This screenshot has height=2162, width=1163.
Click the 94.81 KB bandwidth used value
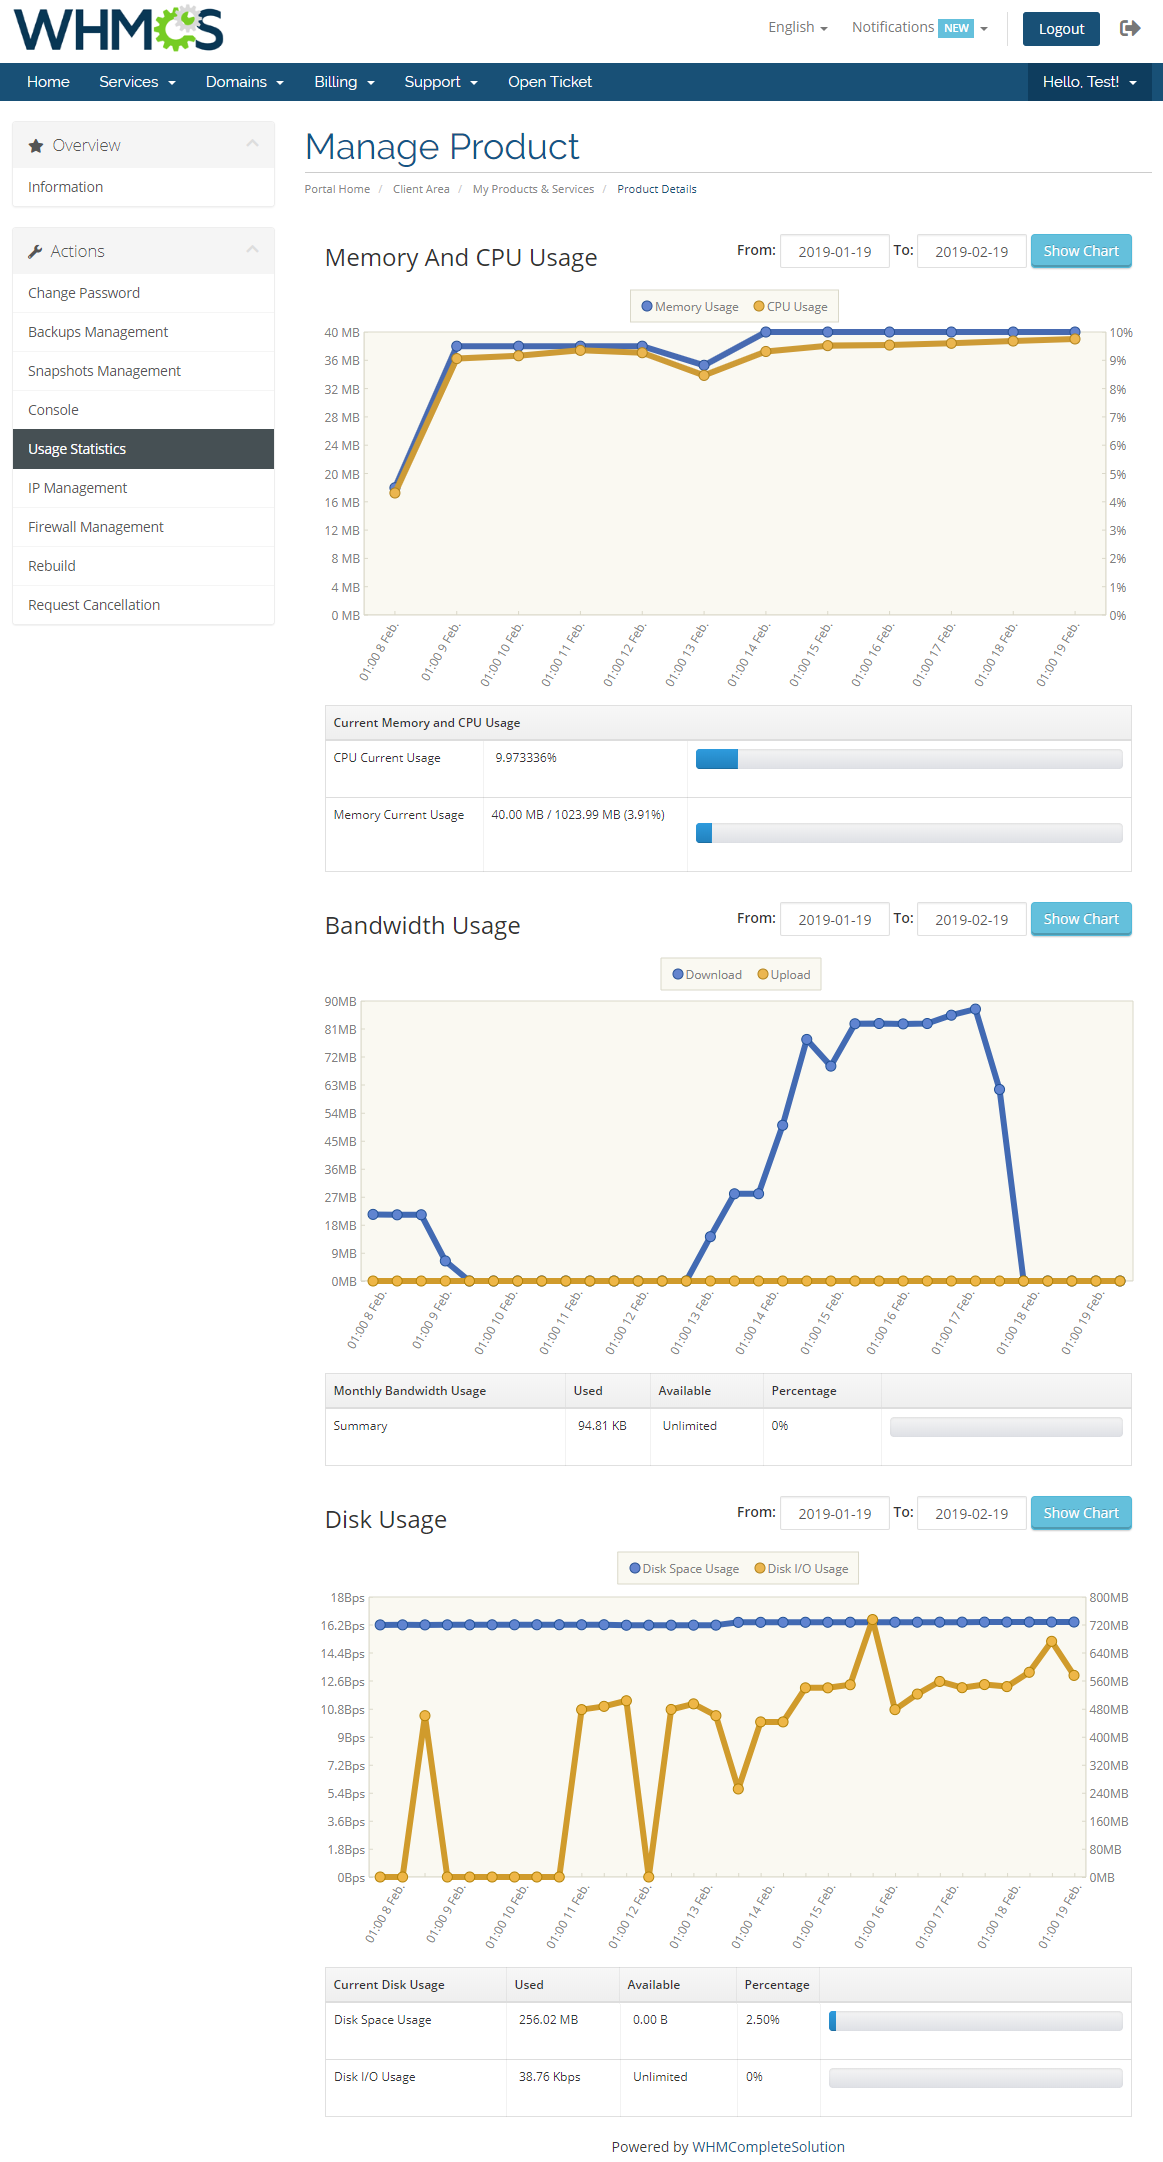pyautogui.click(x=602, y=1426)
